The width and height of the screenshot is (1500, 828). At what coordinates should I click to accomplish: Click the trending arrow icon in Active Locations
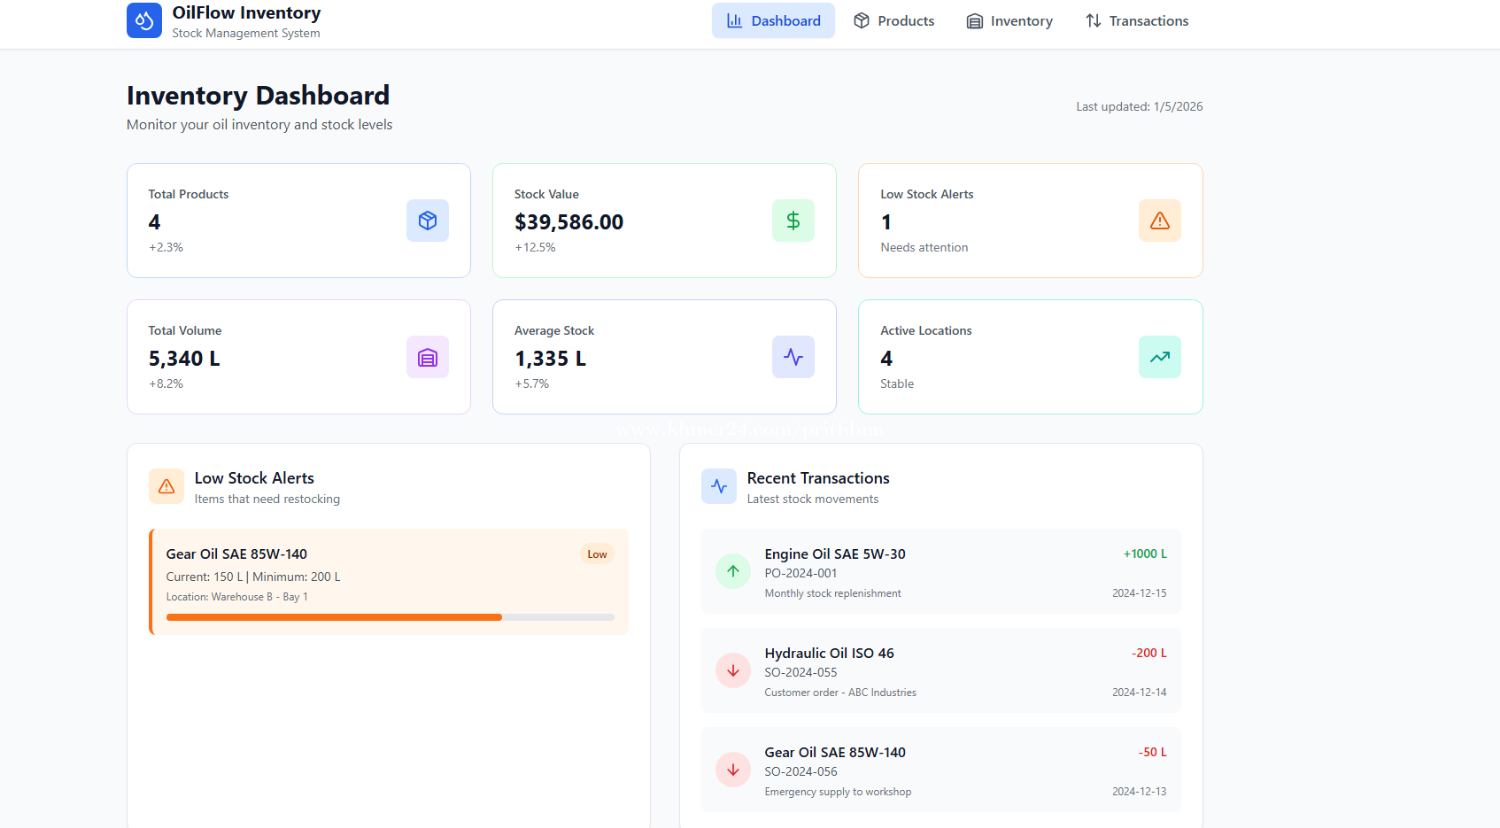coord(1159,358)
